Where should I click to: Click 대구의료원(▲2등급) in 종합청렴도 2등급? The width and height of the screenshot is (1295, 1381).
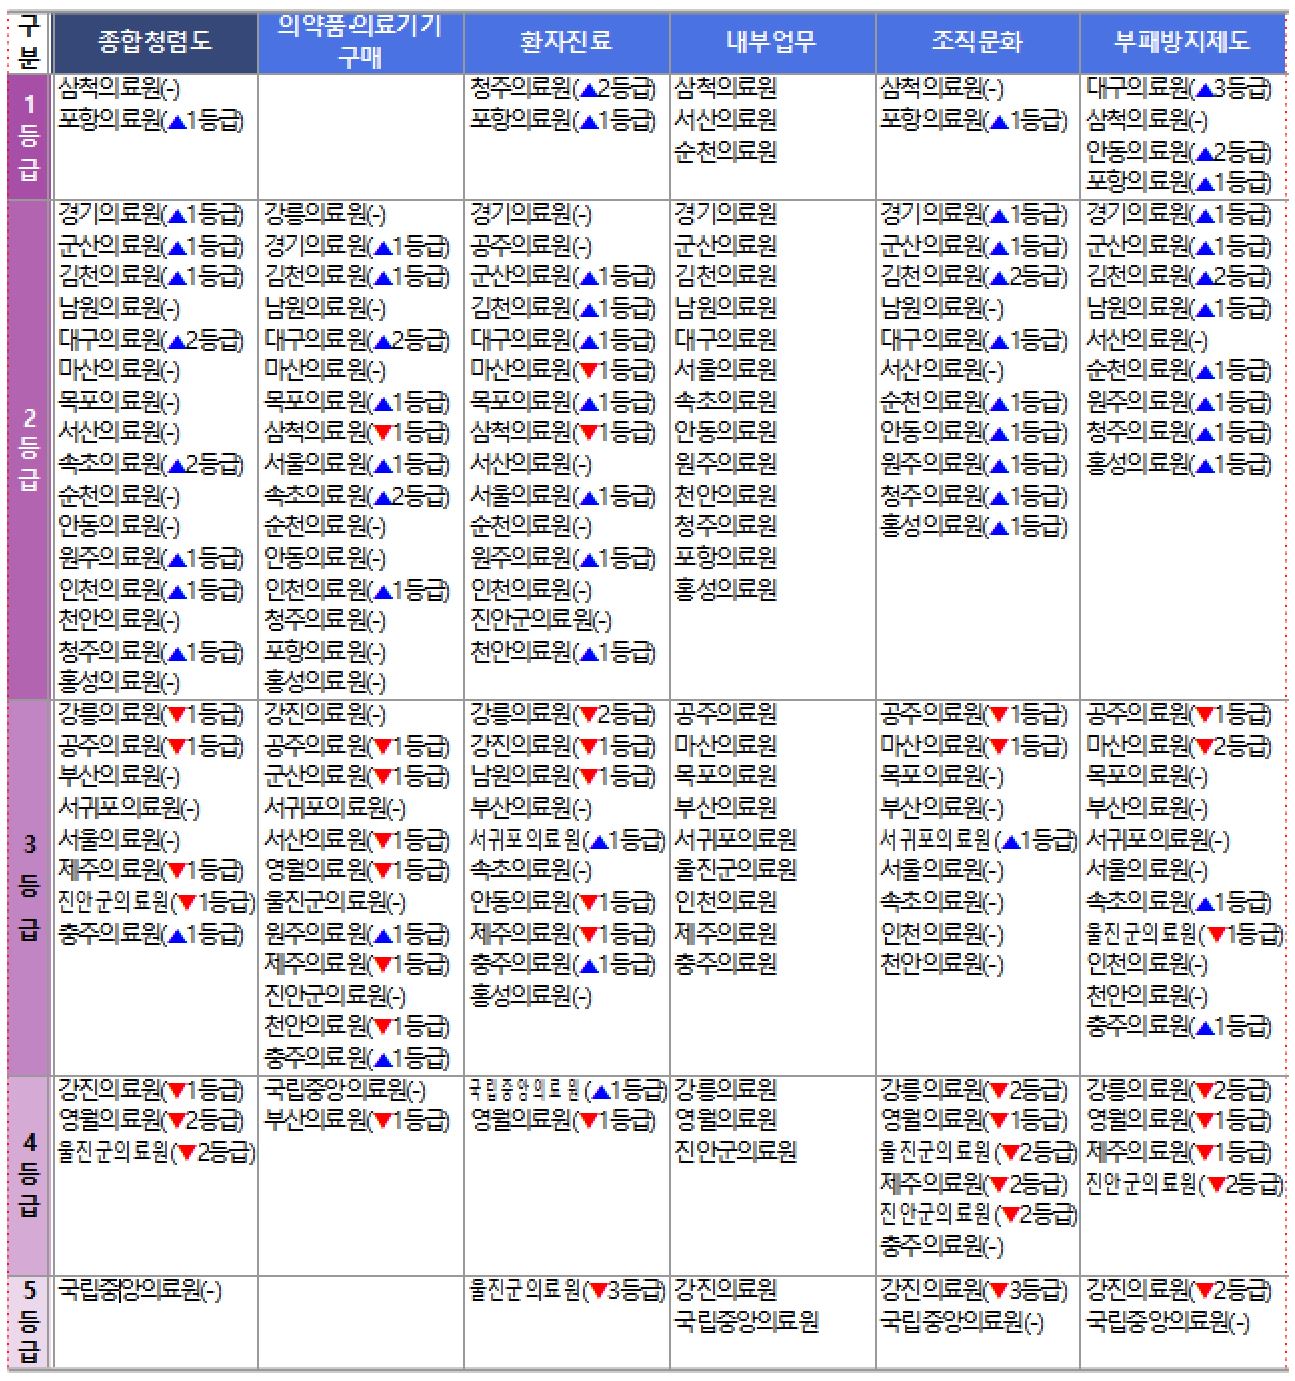pos(151,339)
